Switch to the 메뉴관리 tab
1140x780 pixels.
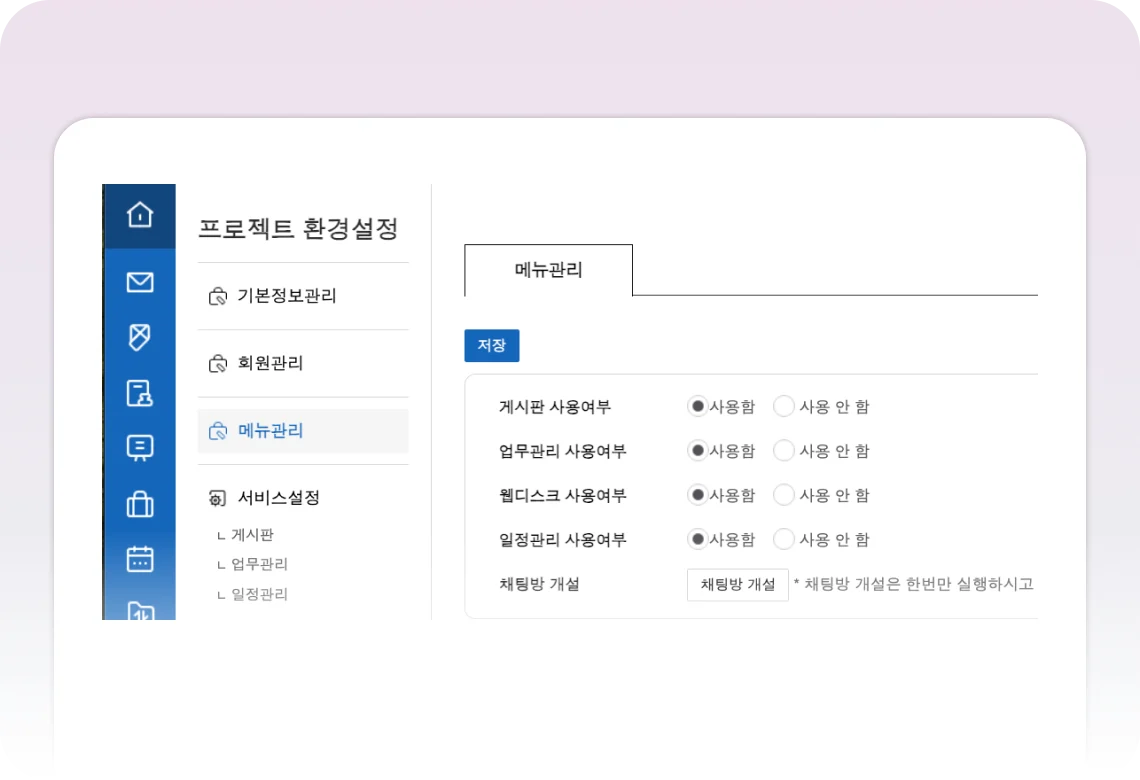[x=548, y=270]
